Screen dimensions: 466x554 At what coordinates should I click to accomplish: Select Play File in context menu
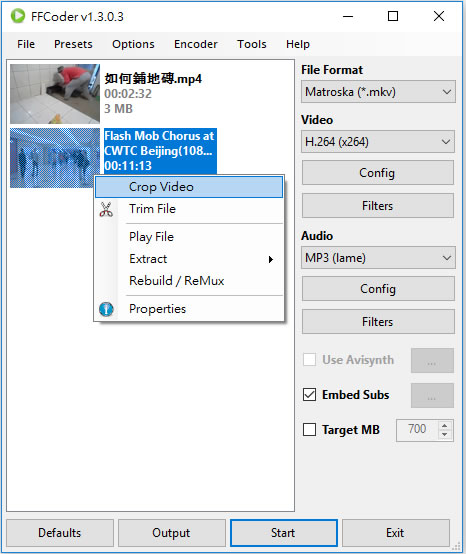(189, 237)
